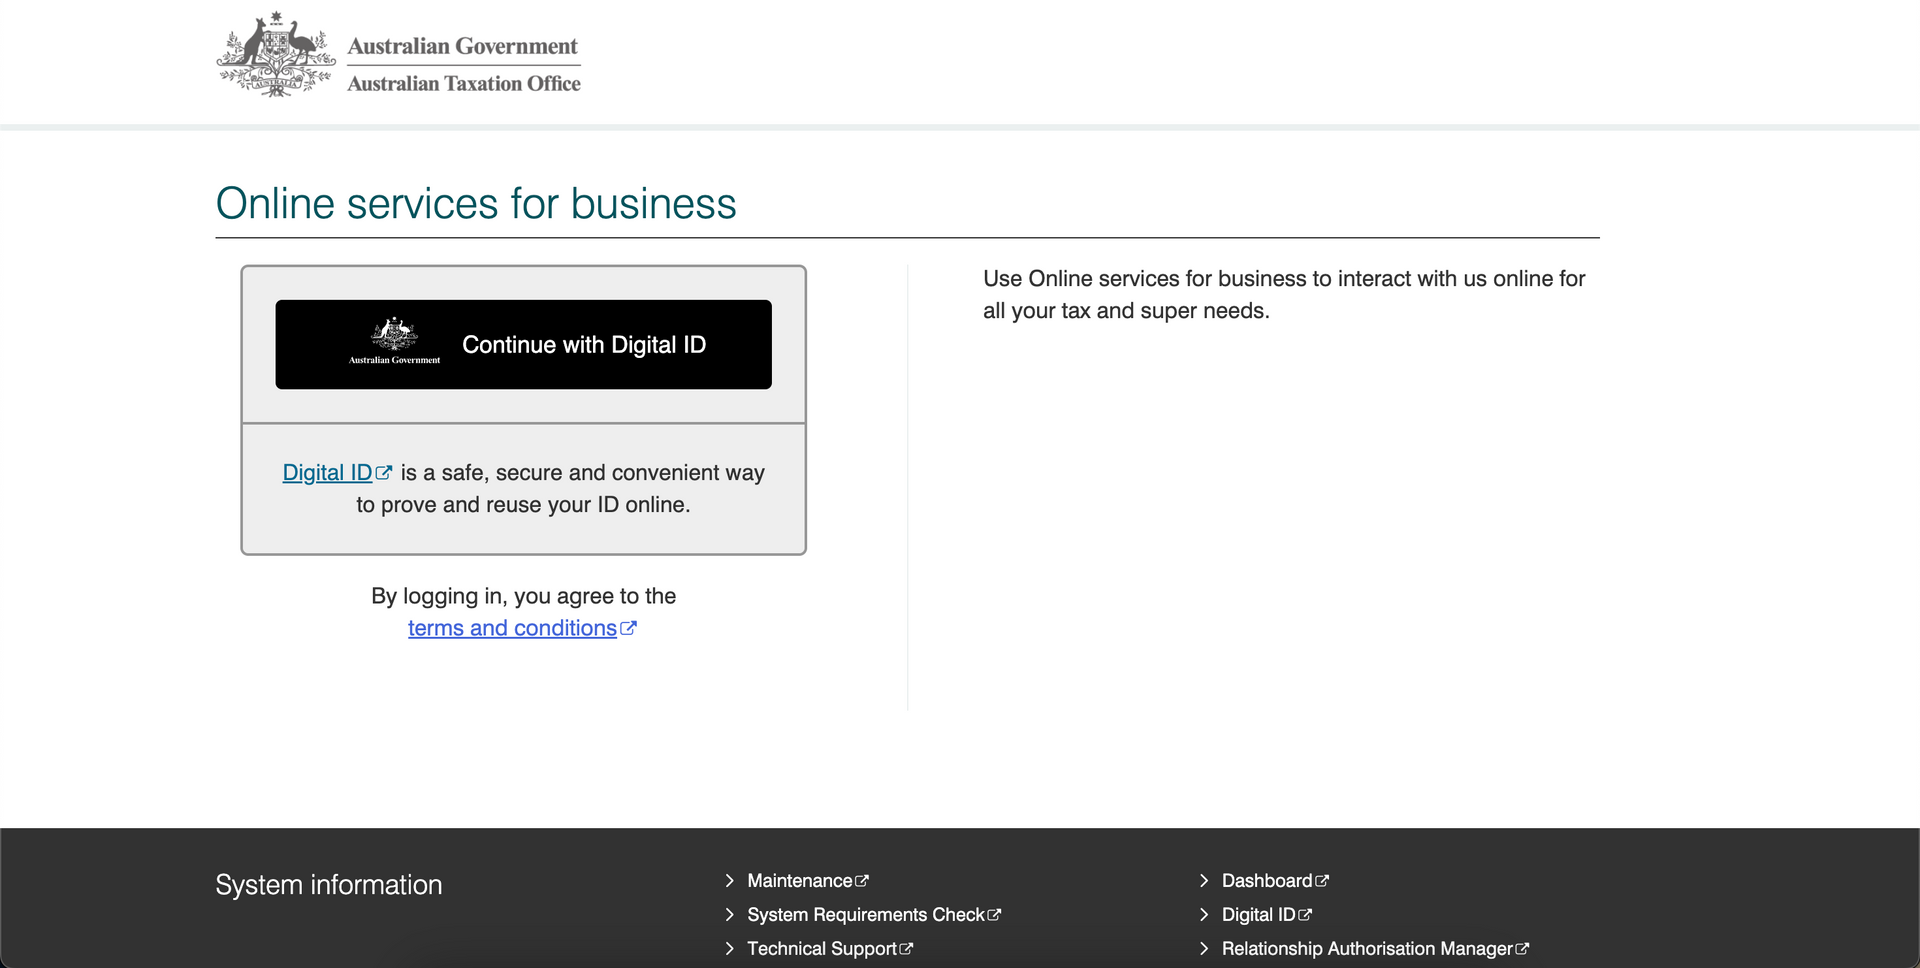1920x968 pixels.
Task: Click the external-link icon after Maintenance
Action: click(x=862, y=881)
